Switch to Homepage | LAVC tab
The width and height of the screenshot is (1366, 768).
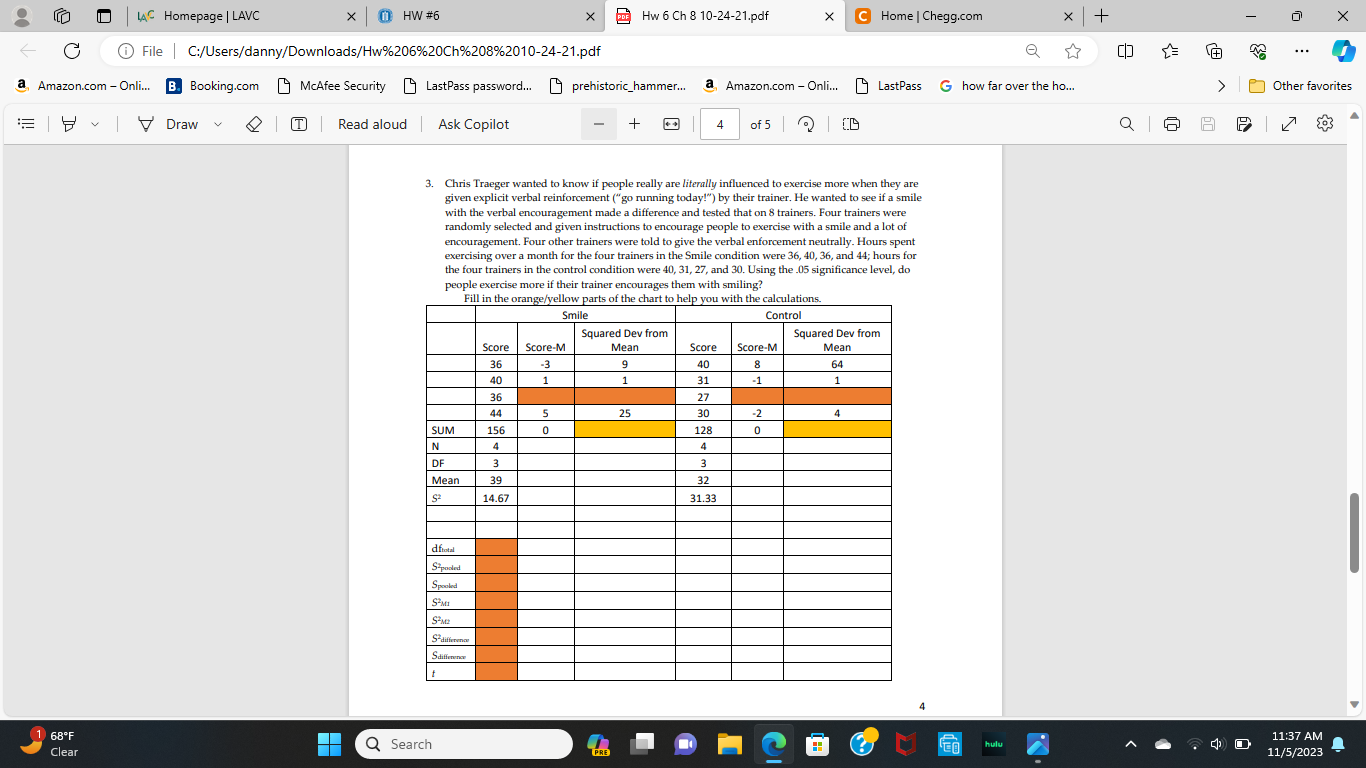pos(244,16)
